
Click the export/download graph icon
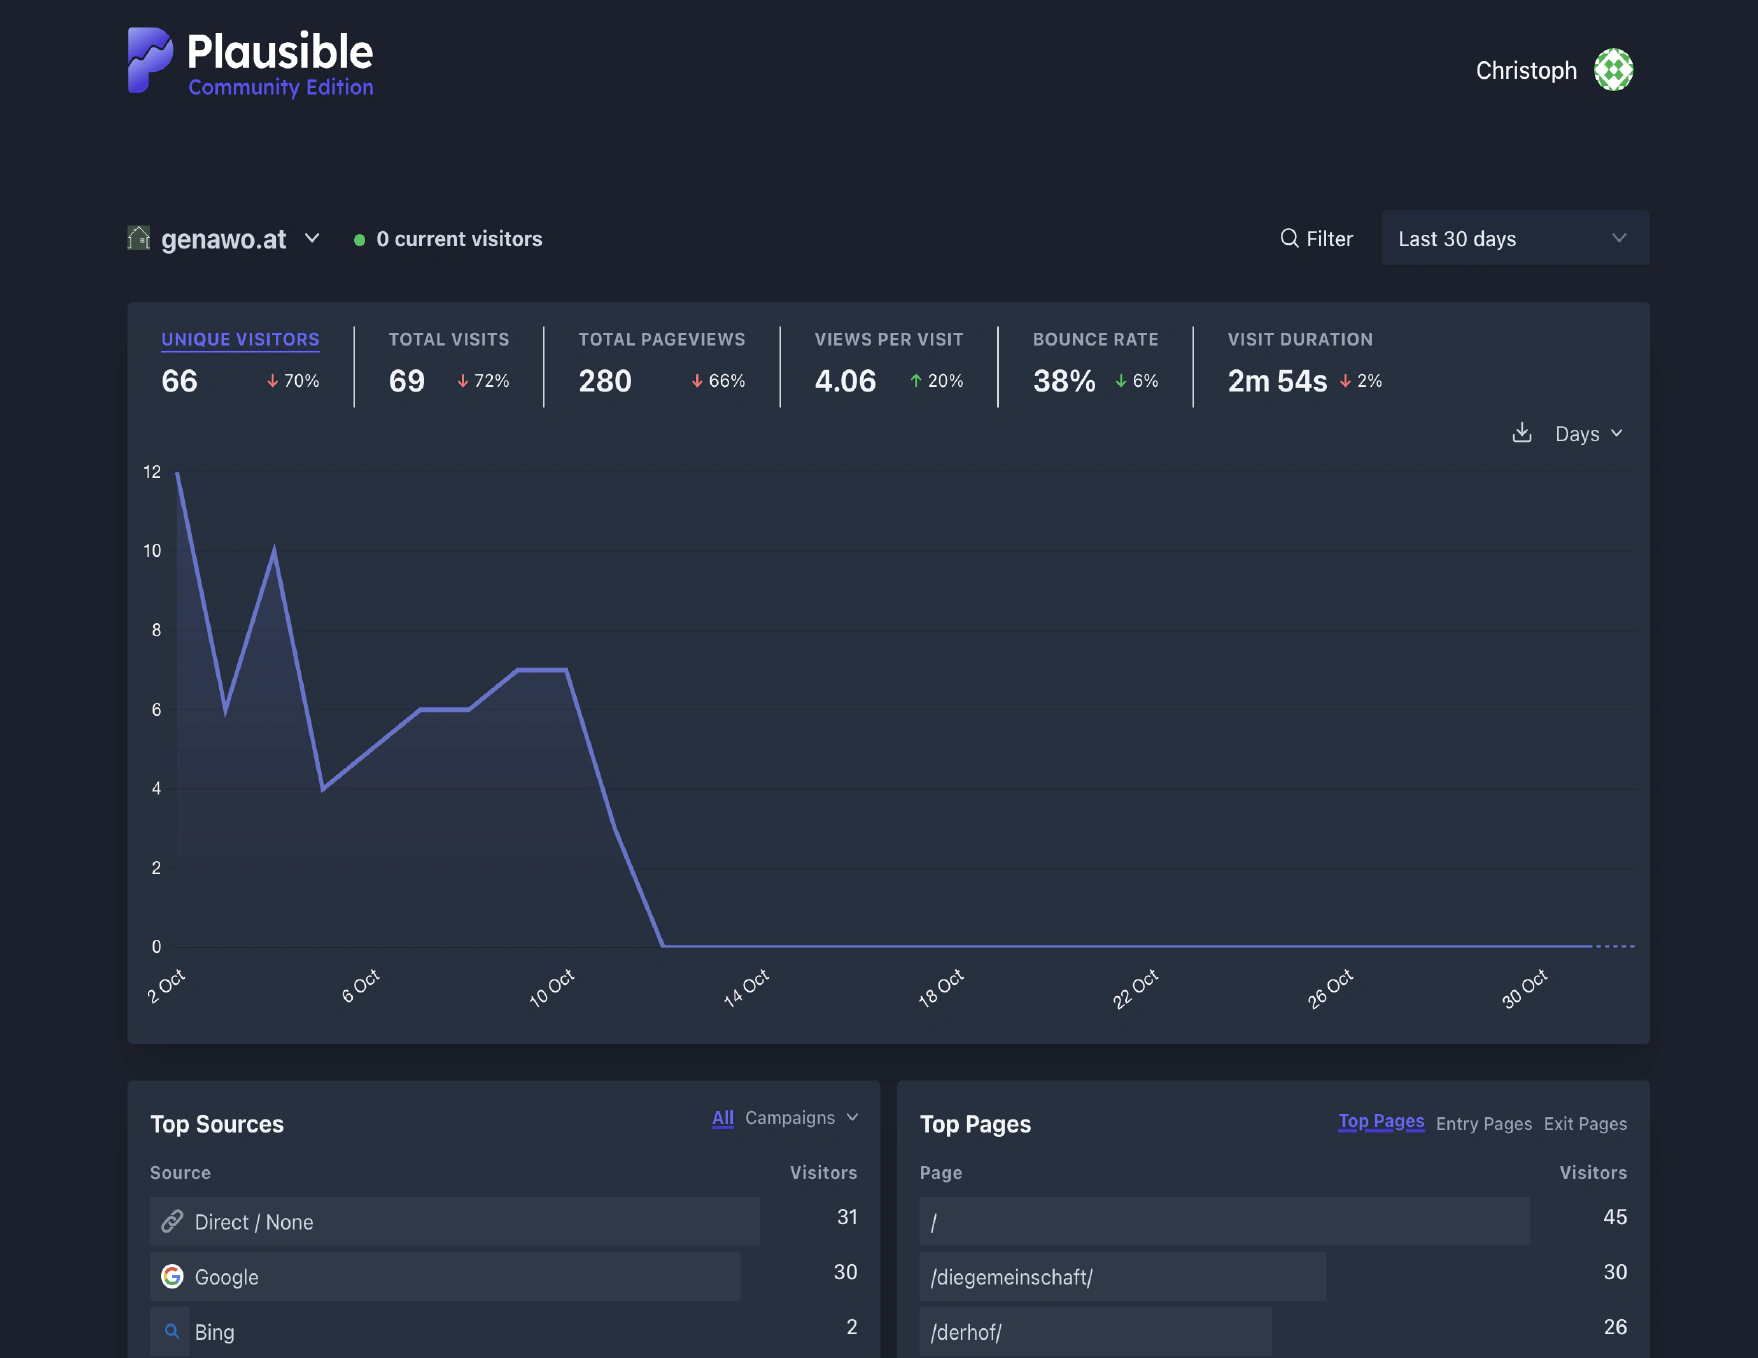[1521, 433]
